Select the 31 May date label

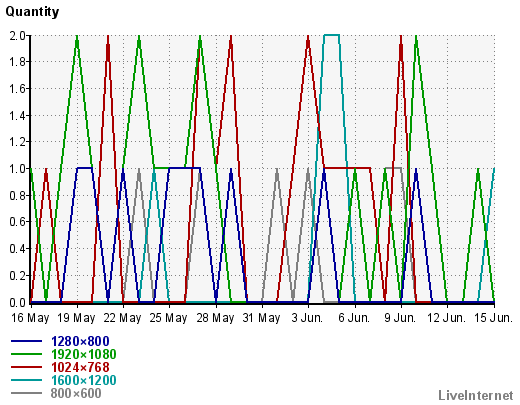[x=261, y=318]
